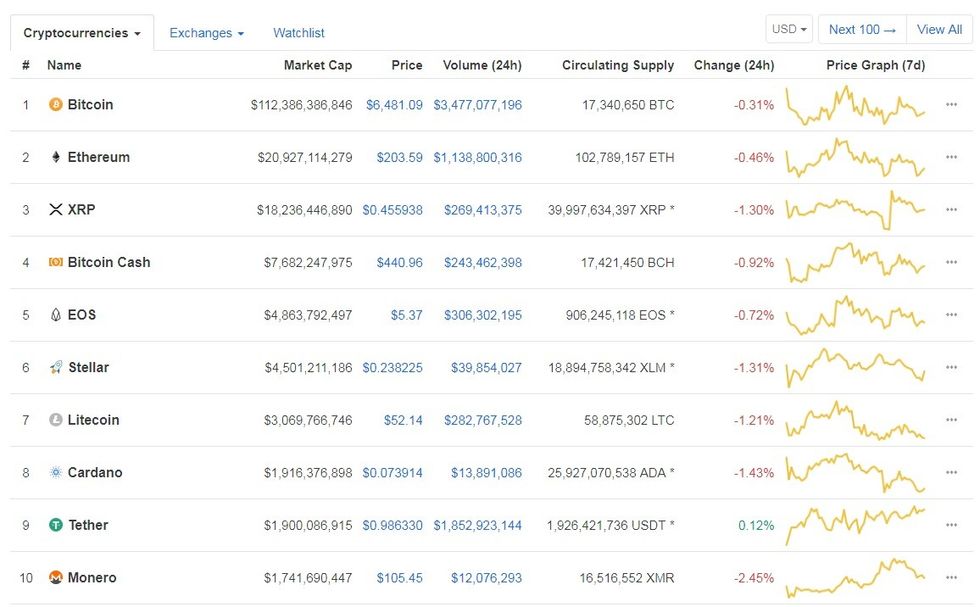980x607 pixels.
Task: Open the USD currency selector
Action: tap(789, 29)
